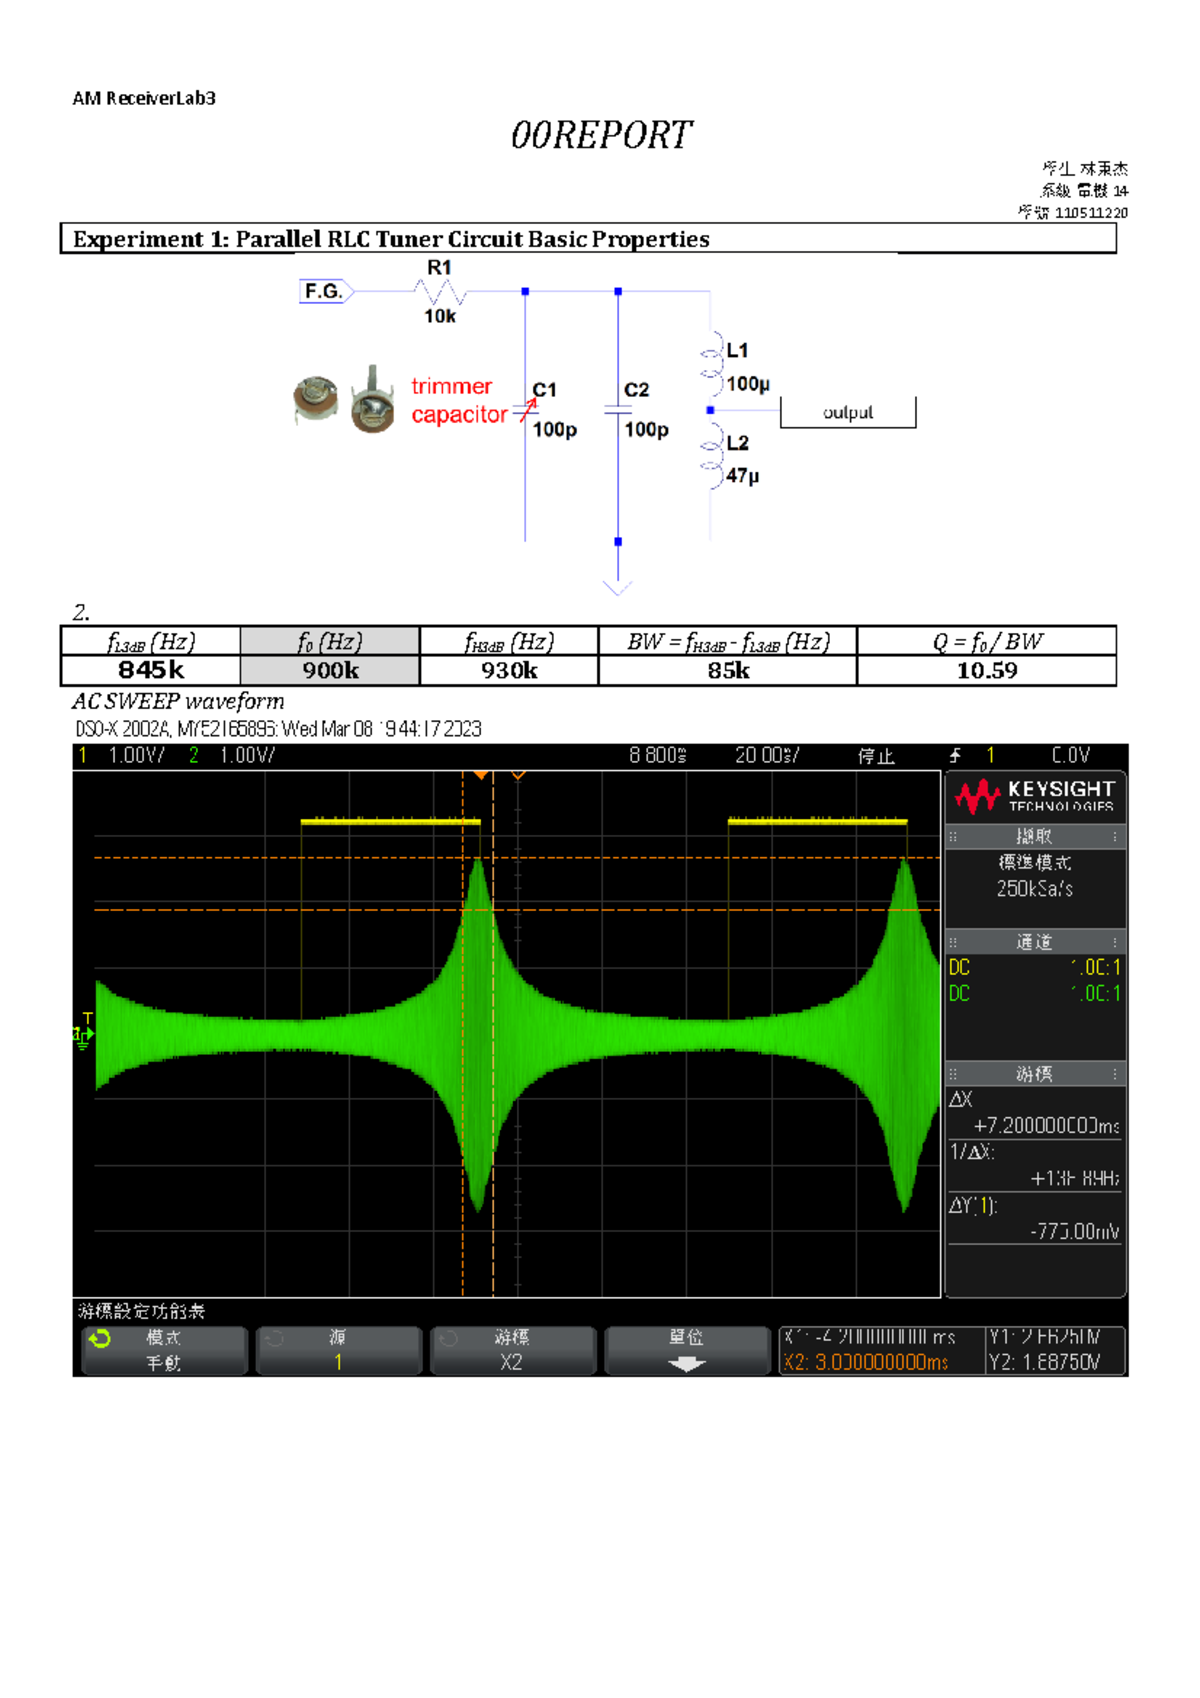Click the 100µ inductor value
The image size is (1200, 1698).
pyautogui.click(x=748, y=384)
